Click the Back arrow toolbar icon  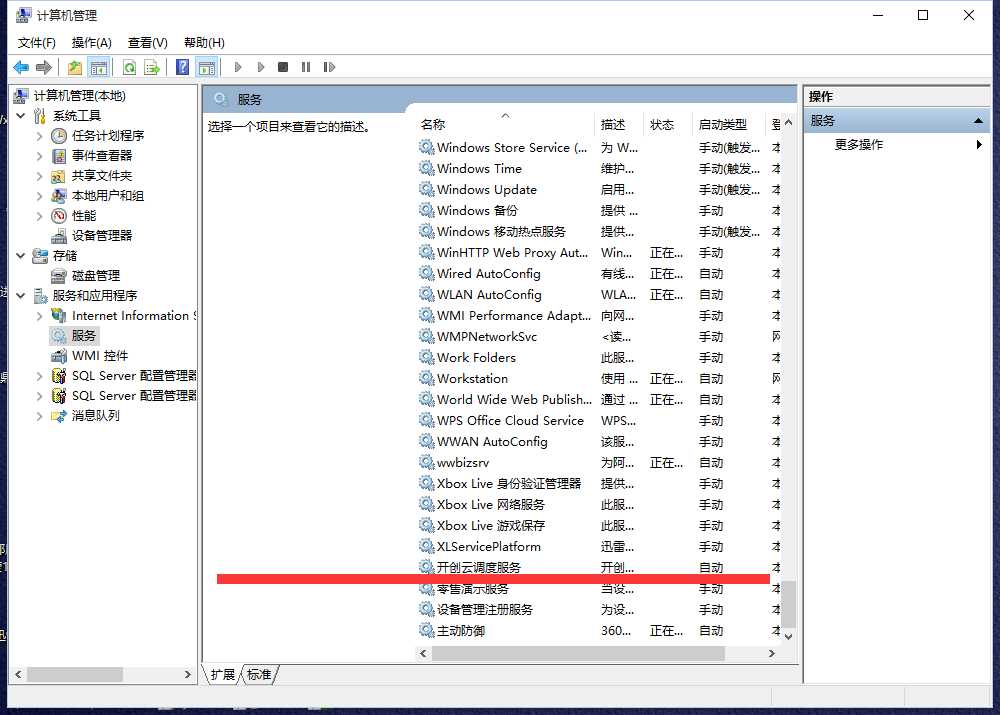coord(21,67)
